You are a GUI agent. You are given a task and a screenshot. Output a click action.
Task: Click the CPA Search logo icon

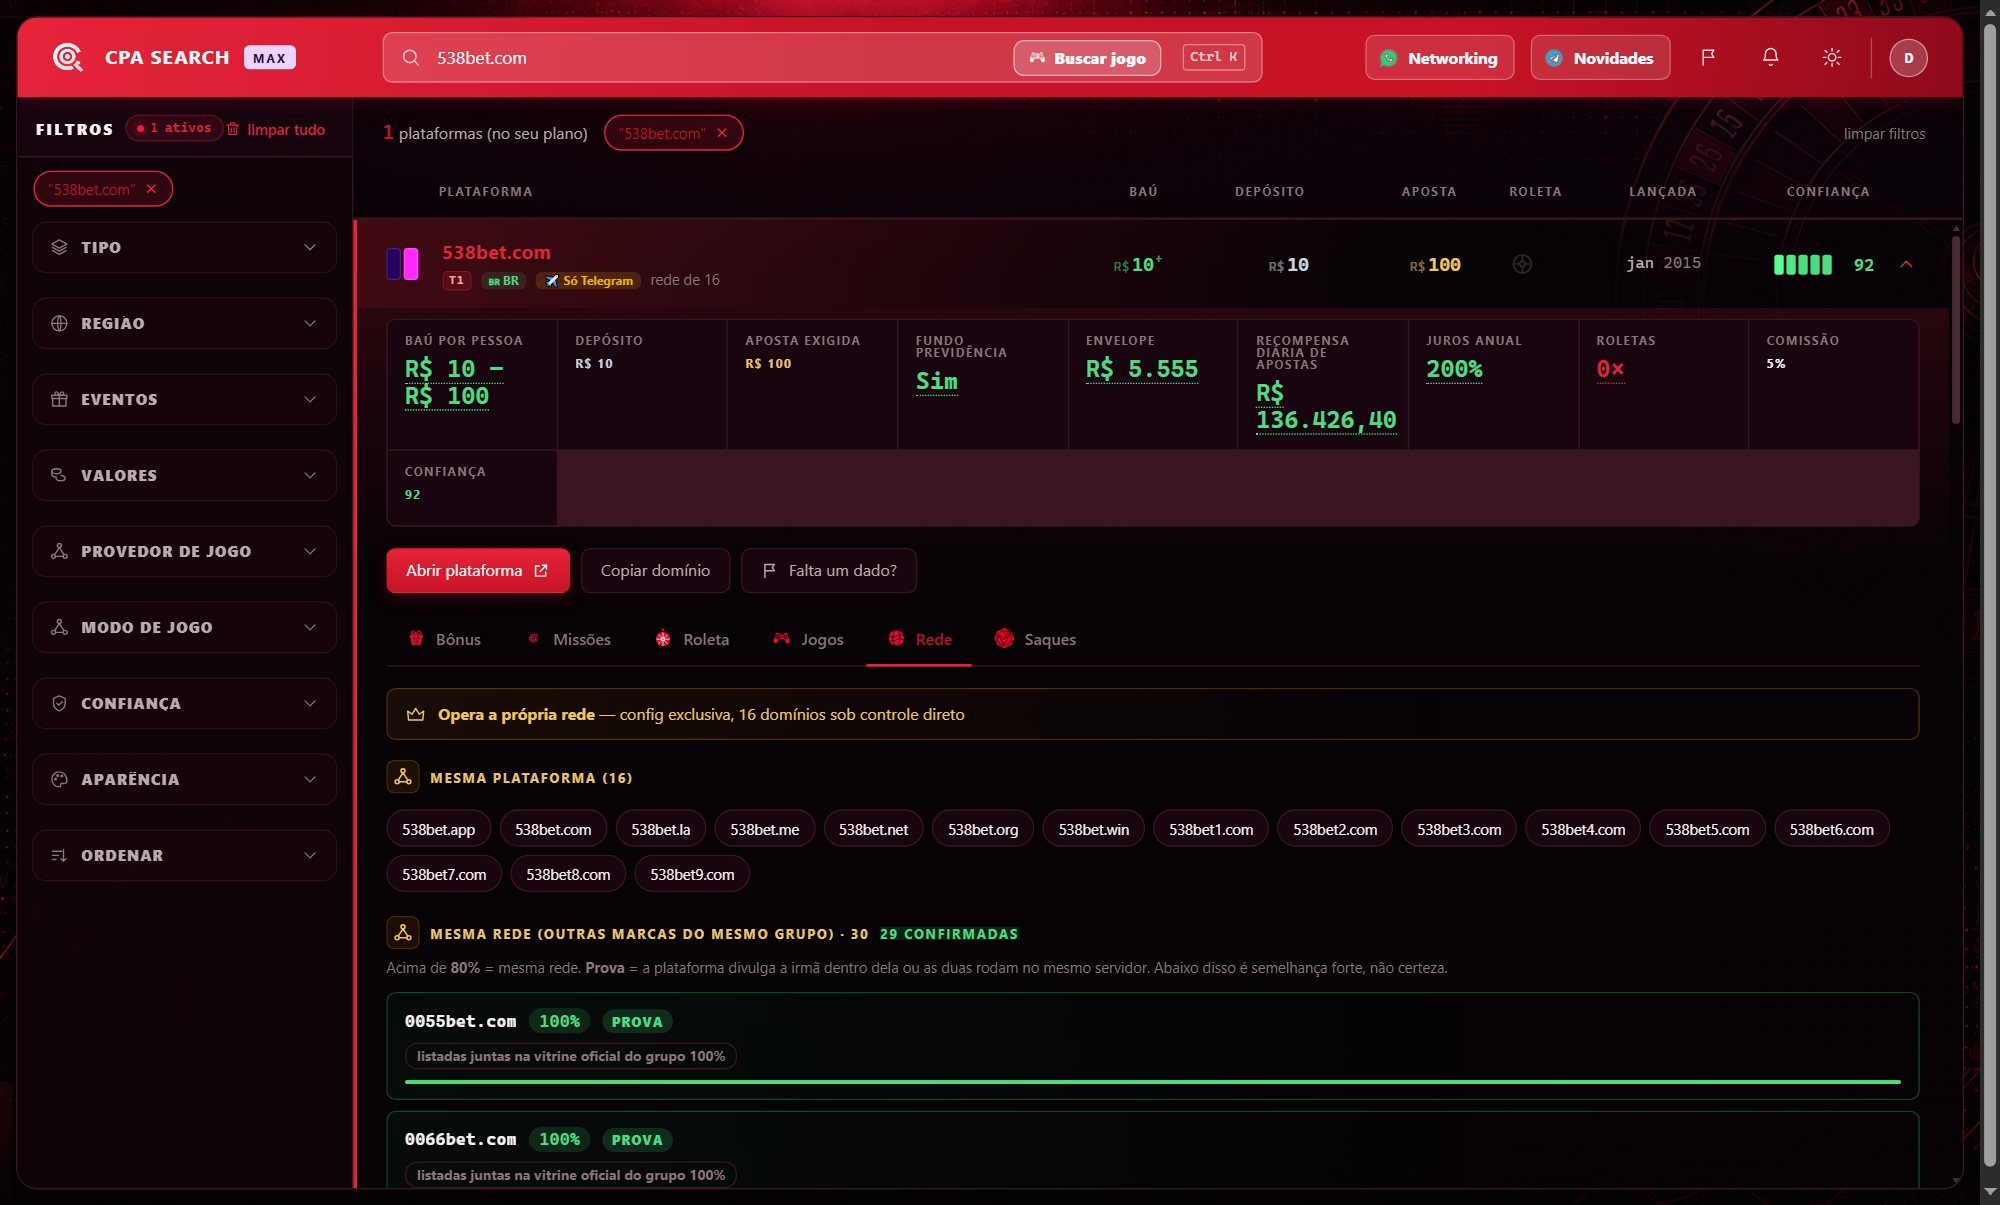click(x=67, y=57)
